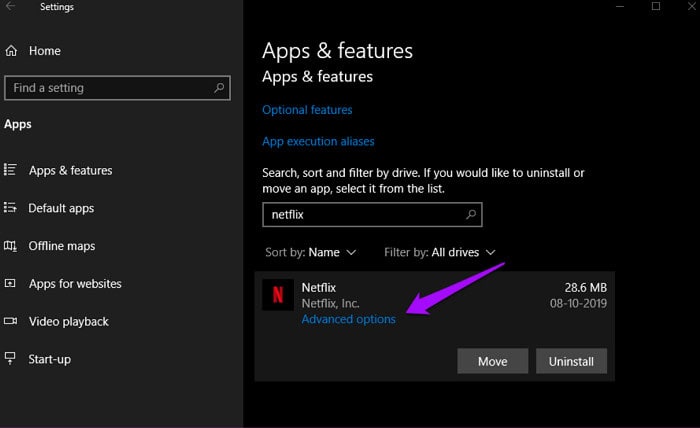Screen dimensions: 700x428
Task: Open Video playback settings
Action: coord(69,322)
